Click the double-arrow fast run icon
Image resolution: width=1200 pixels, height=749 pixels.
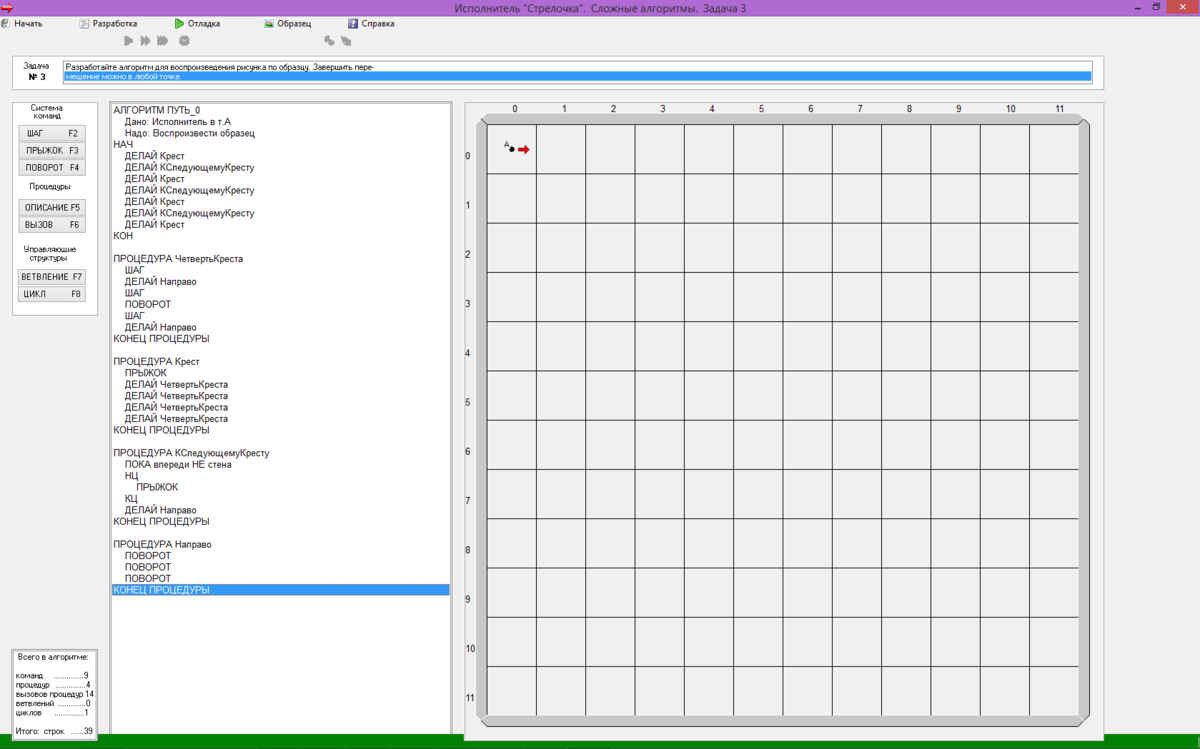tap(145, 41)
